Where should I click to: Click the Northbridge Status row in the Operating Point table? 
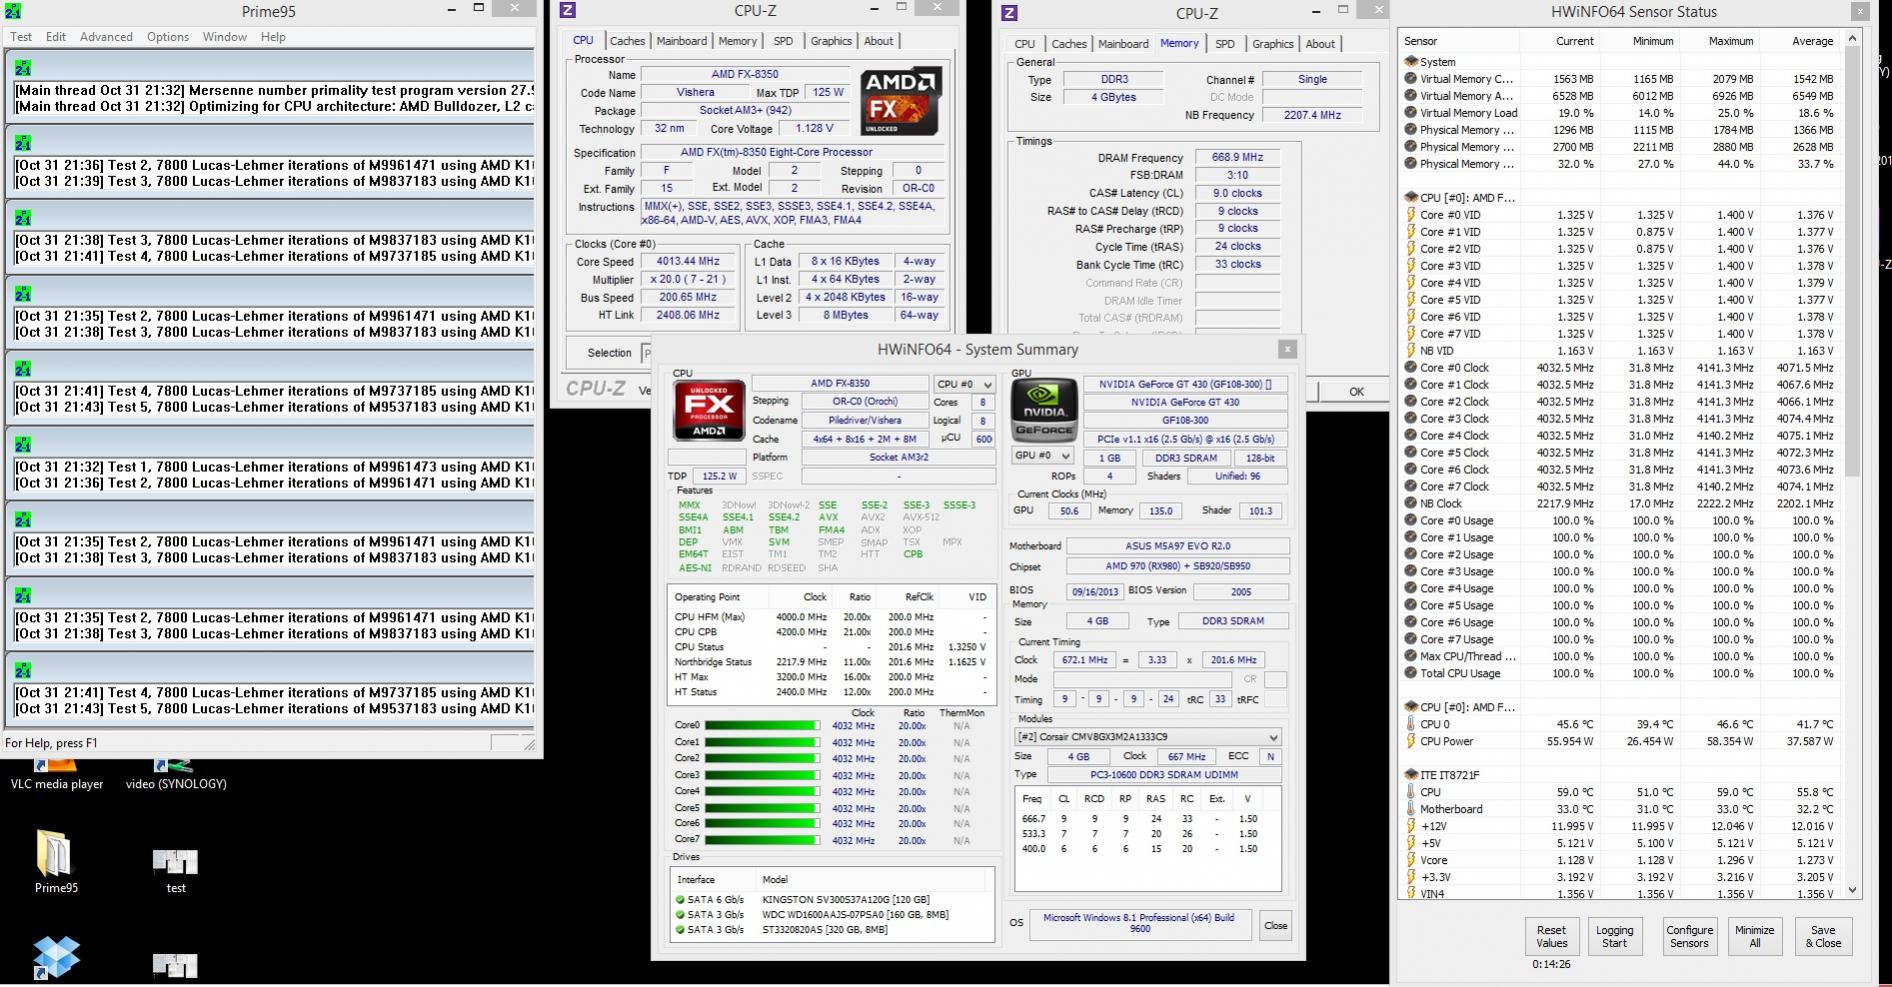pos(832,662)
